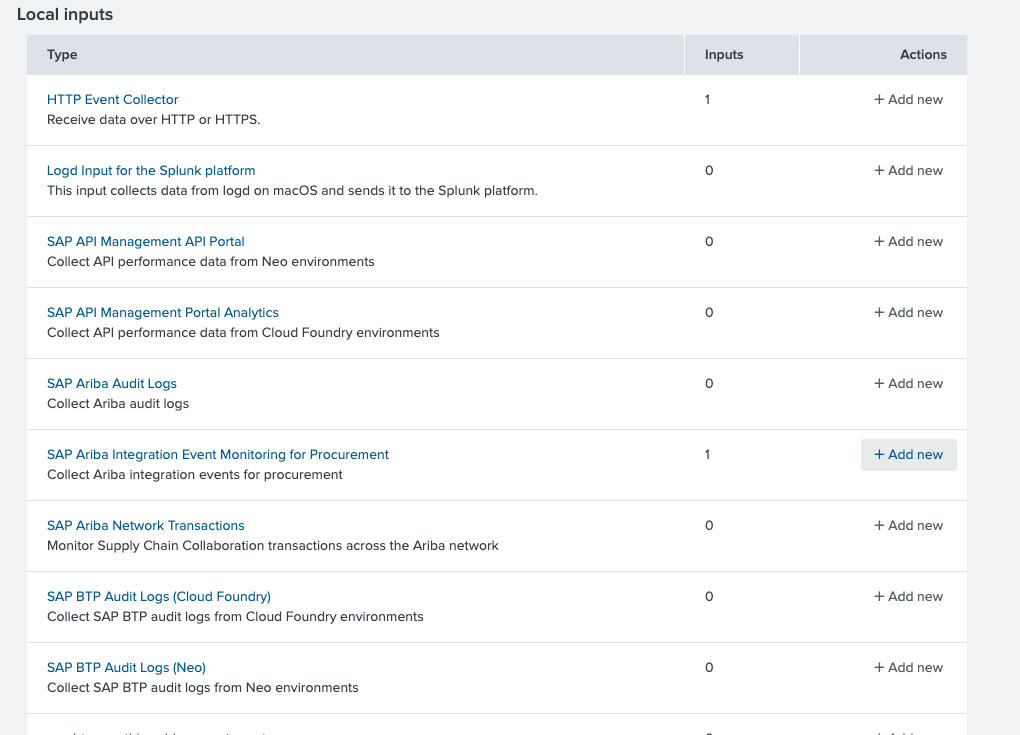Viewport: 1020px width, 735px height.
Task: Add new HTTP Event Collector input
Action: coord(908,100)
